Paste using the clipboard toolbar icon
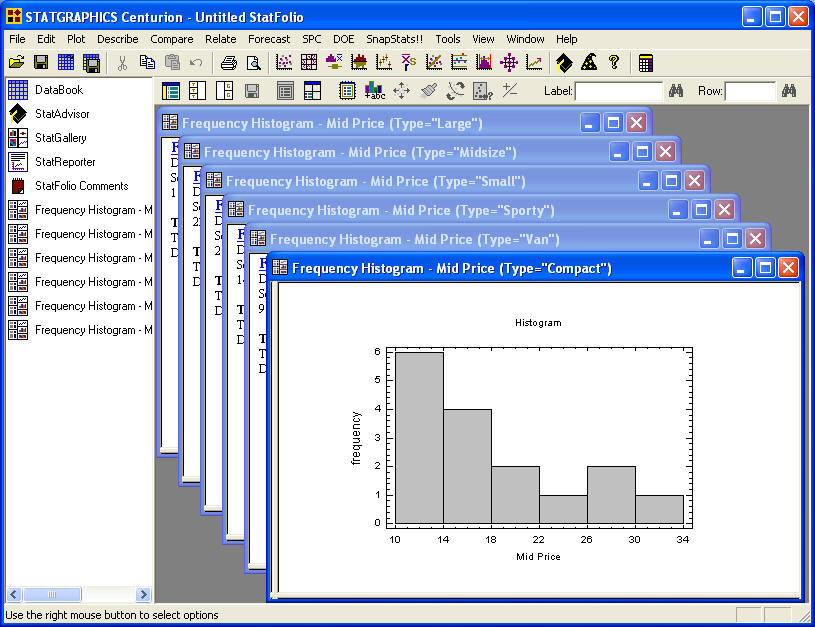Viewport: 815px width, 627px height. coord(172,63)
